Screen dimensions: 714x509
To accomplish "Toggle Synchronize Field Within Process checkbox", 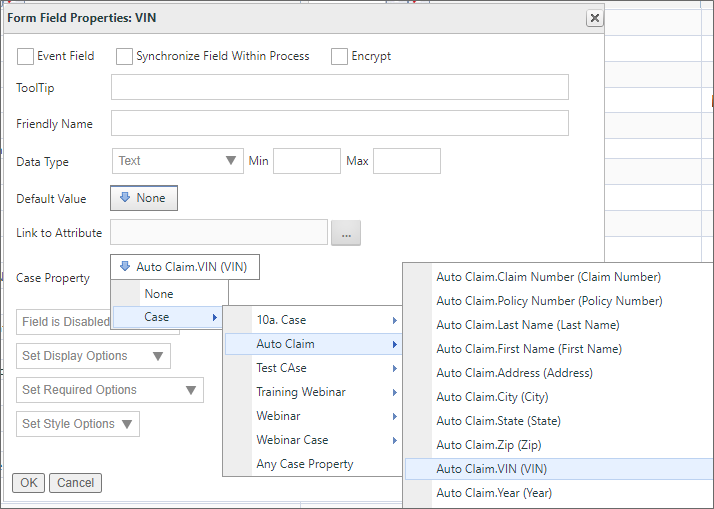I will (x=125, y=56).
